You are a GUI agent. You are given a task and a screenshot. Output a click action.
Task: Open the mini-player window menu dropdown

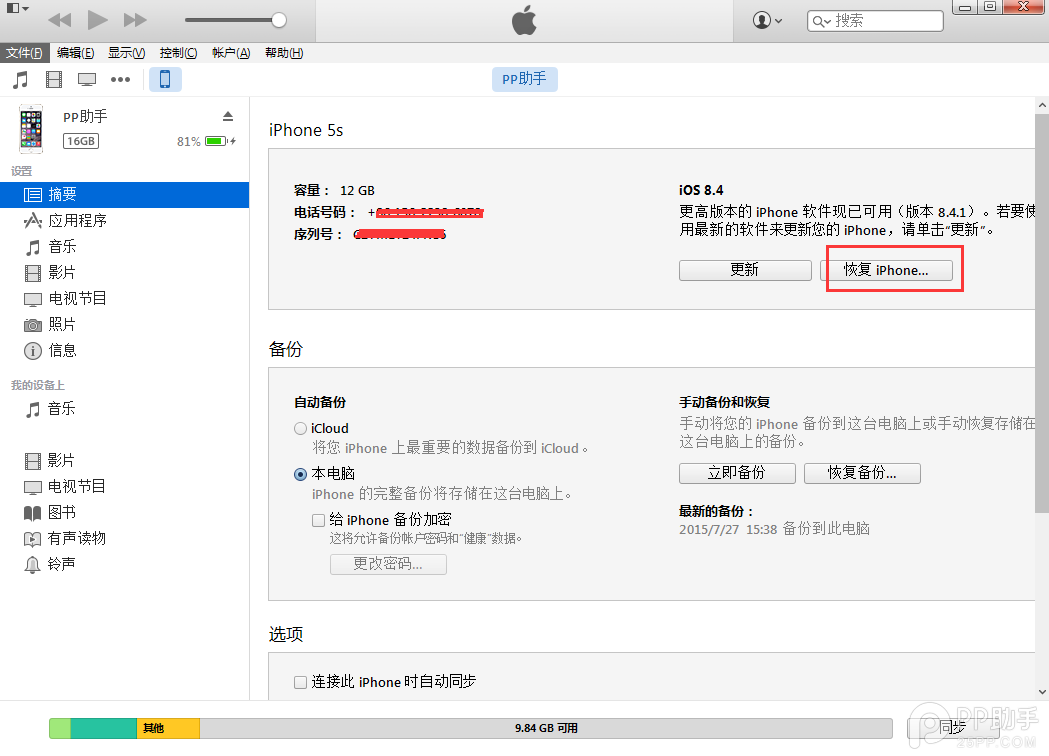click(x=17, y=9)
